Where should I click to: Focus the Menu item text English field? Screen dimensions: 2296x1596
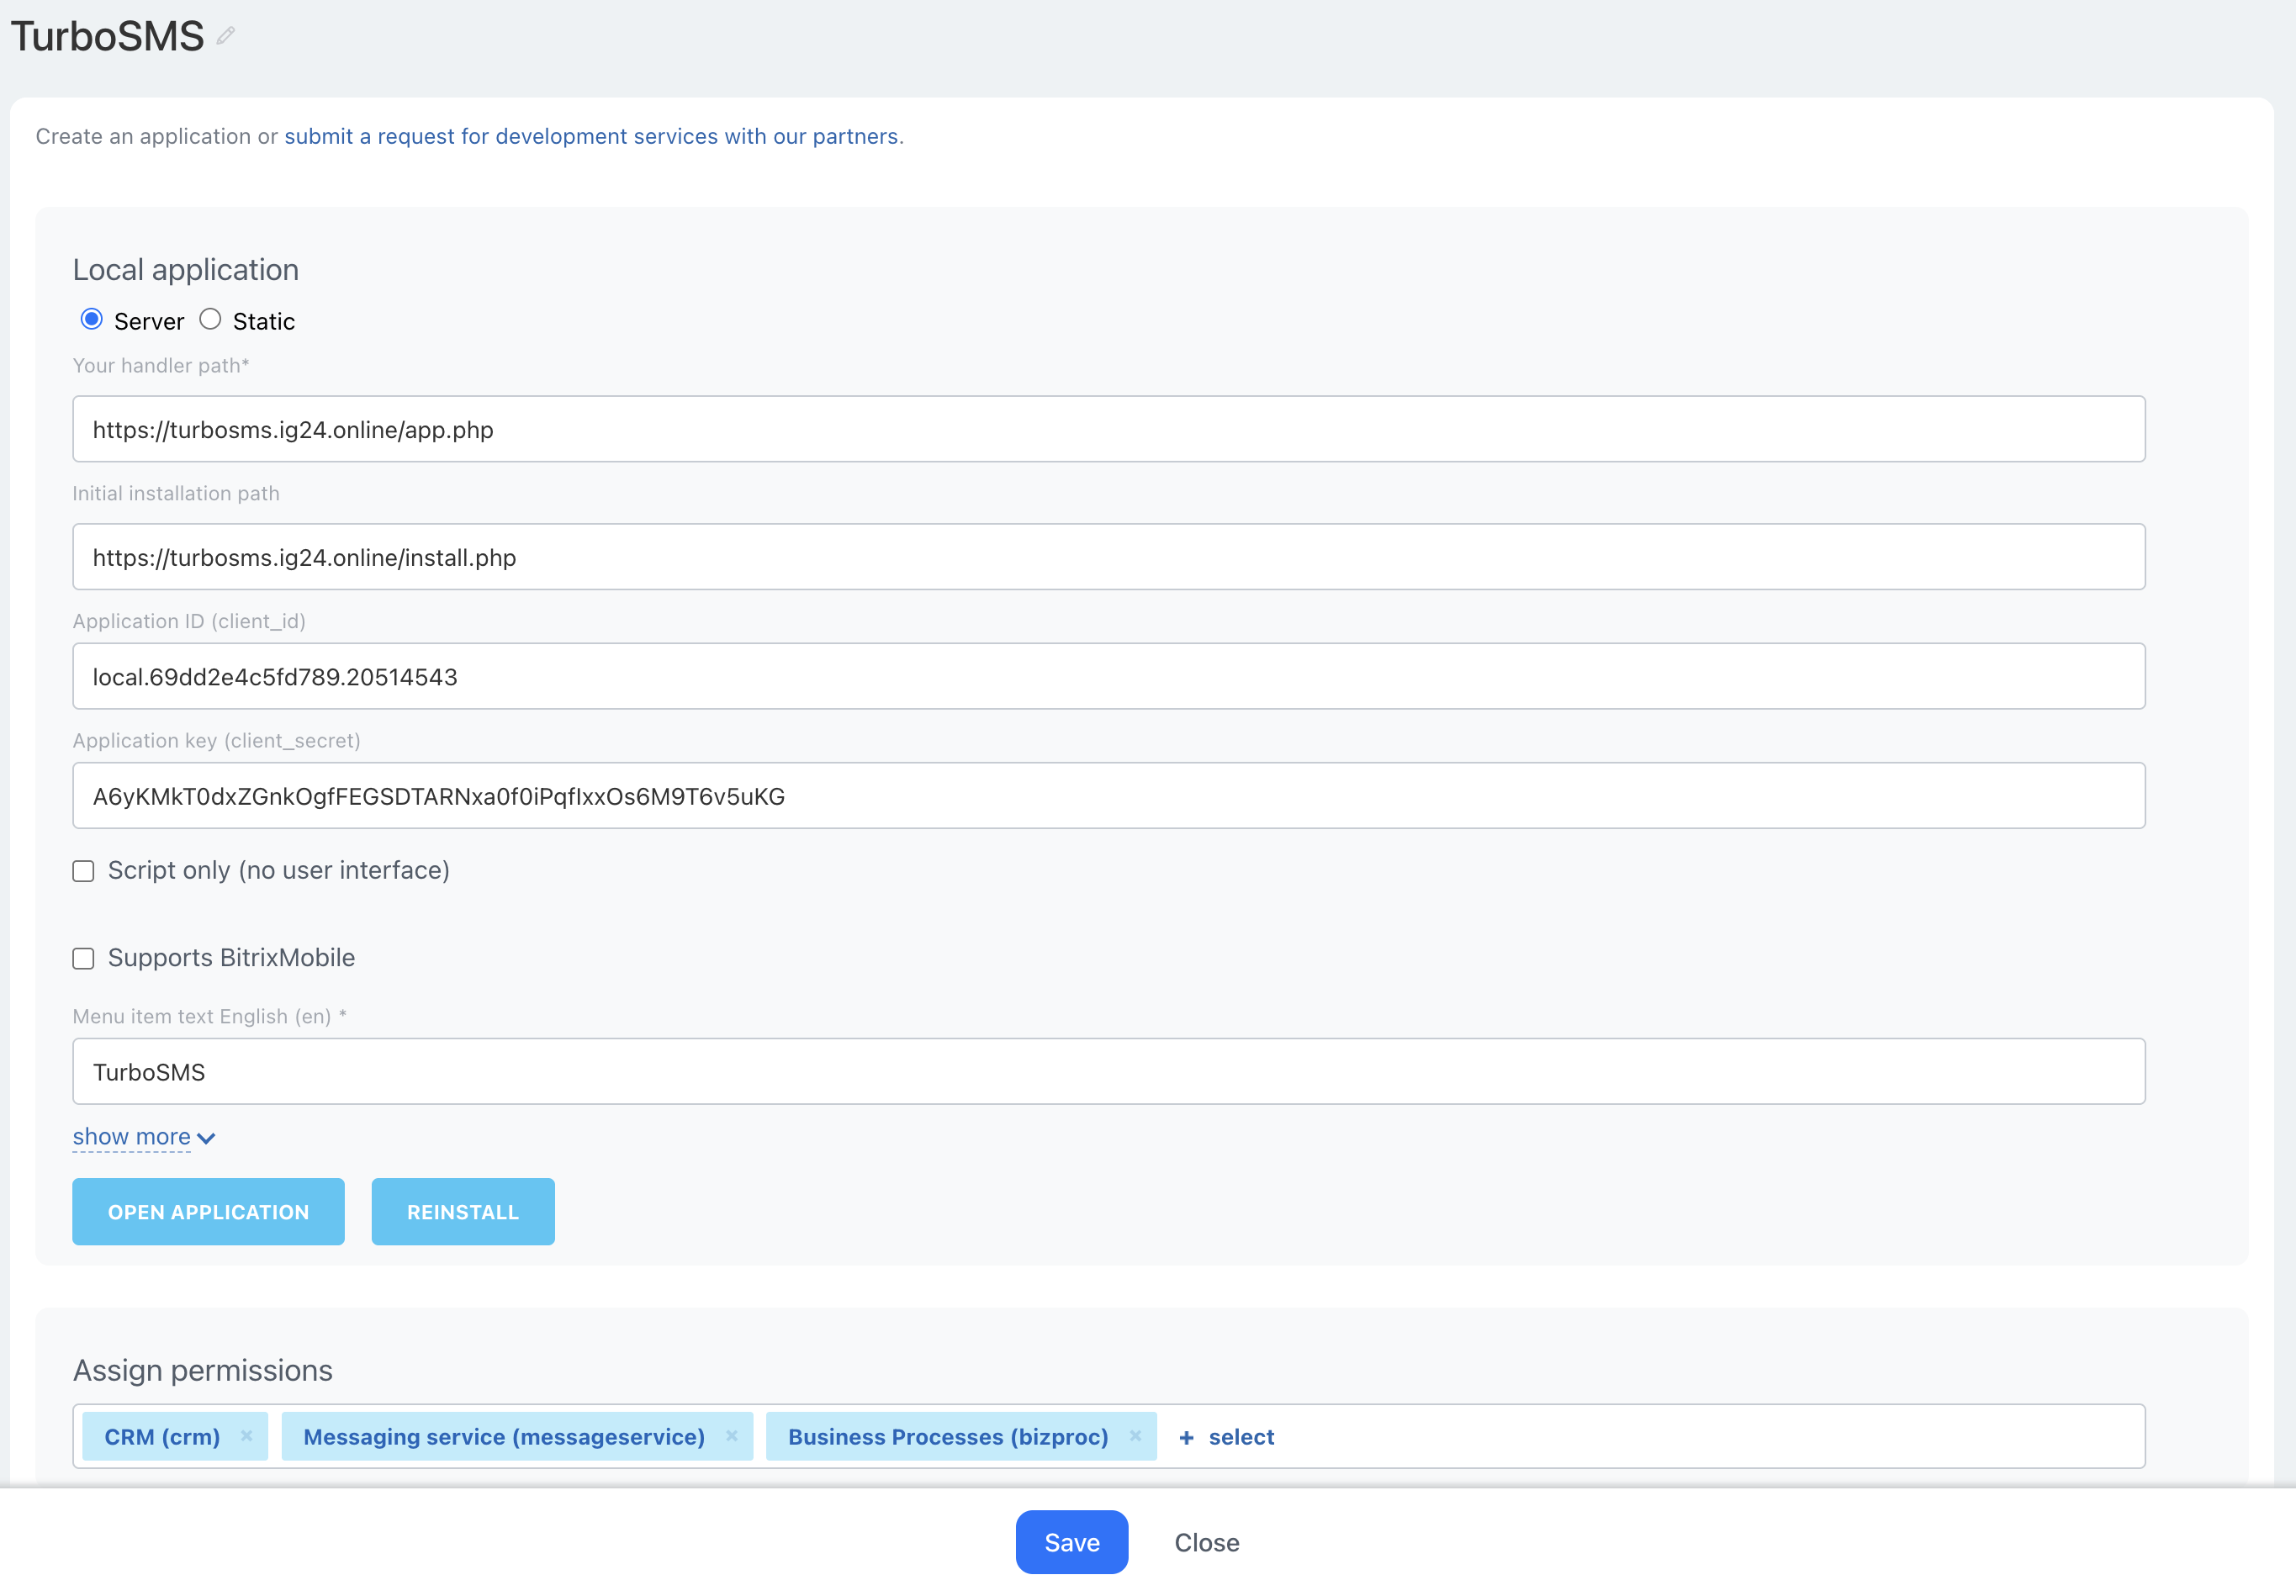[x=1109, y=1072]
